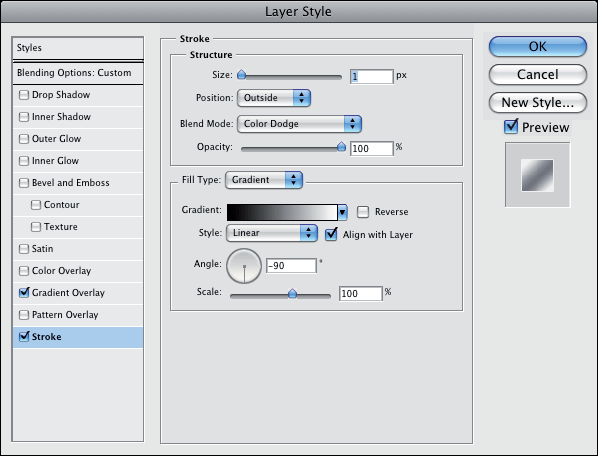The width and height of the screenshot is (598, 456).
Task: Open the Position dropdown
Action: pos(274,98)
